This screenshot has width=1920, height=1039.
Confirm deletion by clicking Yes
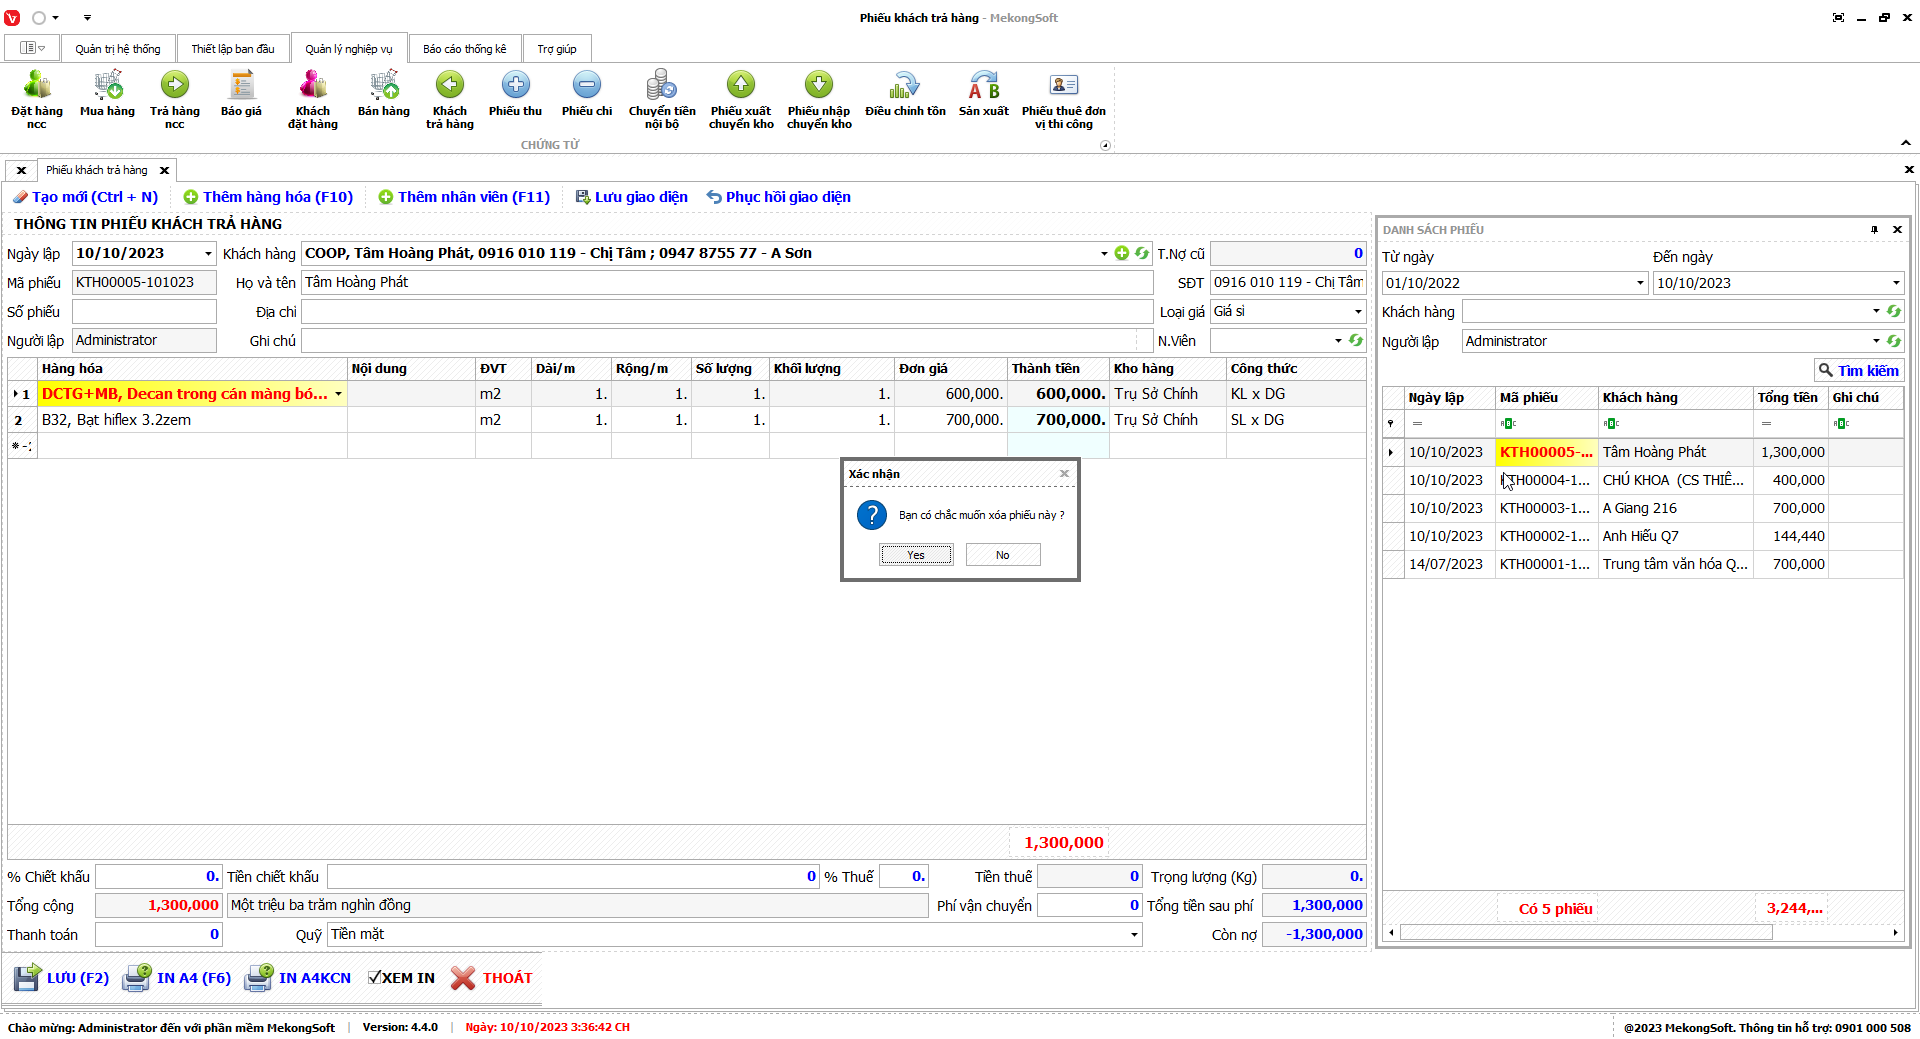click(x=916, y=555)
